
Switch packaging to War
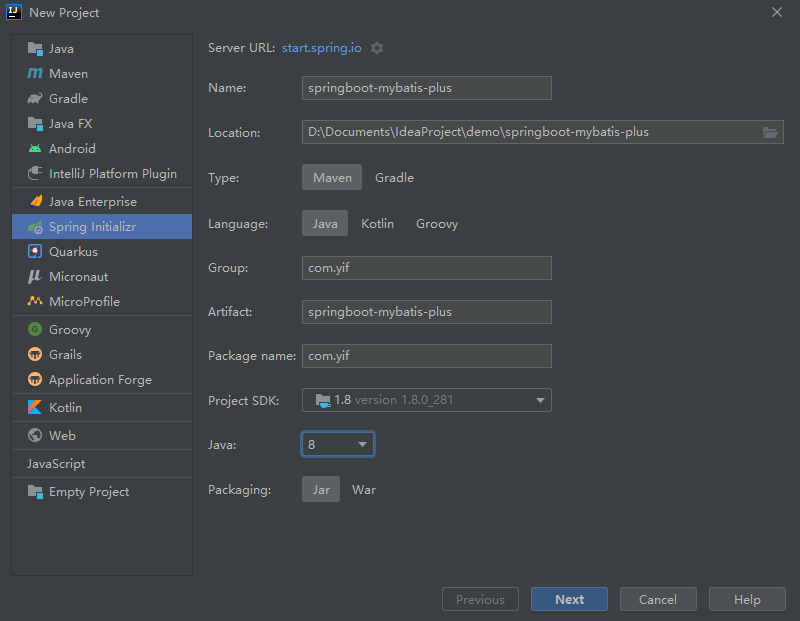pyautogui.click(x=364, y=490)
